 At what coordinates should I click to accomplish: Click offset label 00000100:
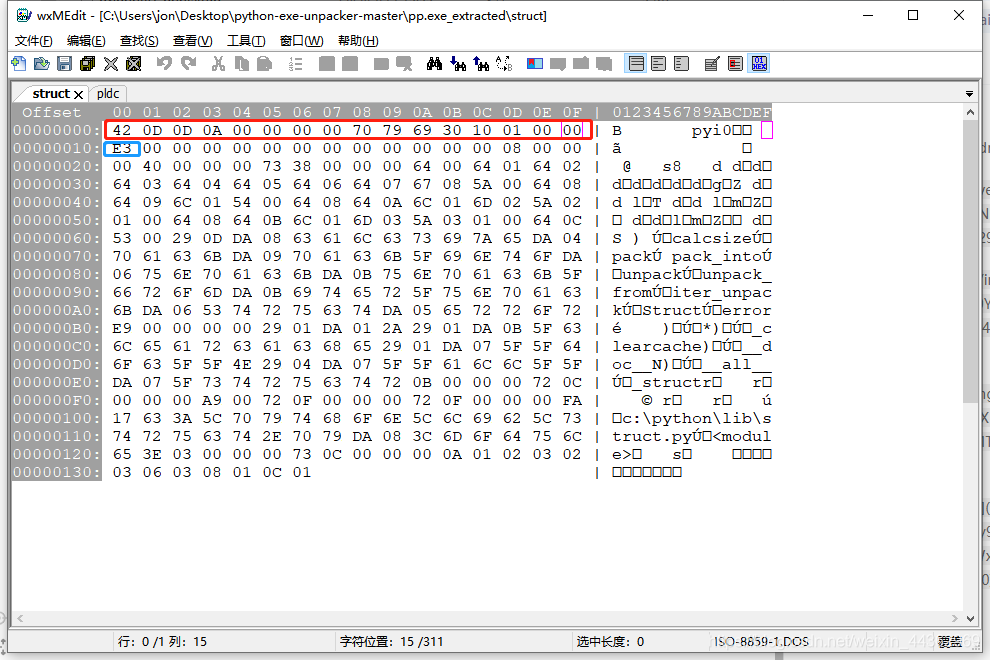(x=56, y=418)
